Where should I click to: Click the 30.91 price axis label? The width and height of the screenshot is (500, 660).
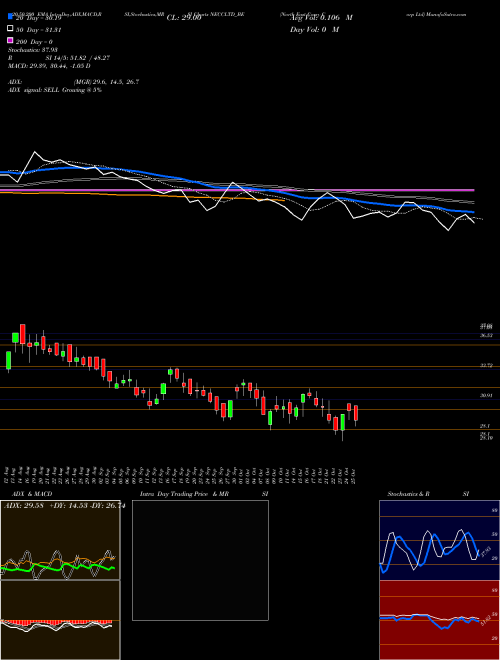pos(487,396)
